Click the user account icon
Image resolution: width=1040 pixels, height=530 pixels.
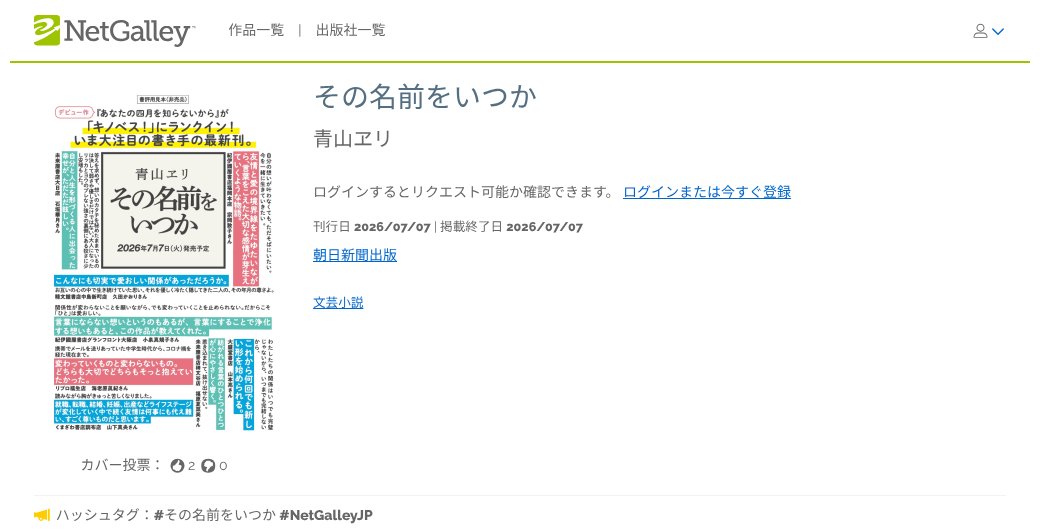[x=980, y=31]
